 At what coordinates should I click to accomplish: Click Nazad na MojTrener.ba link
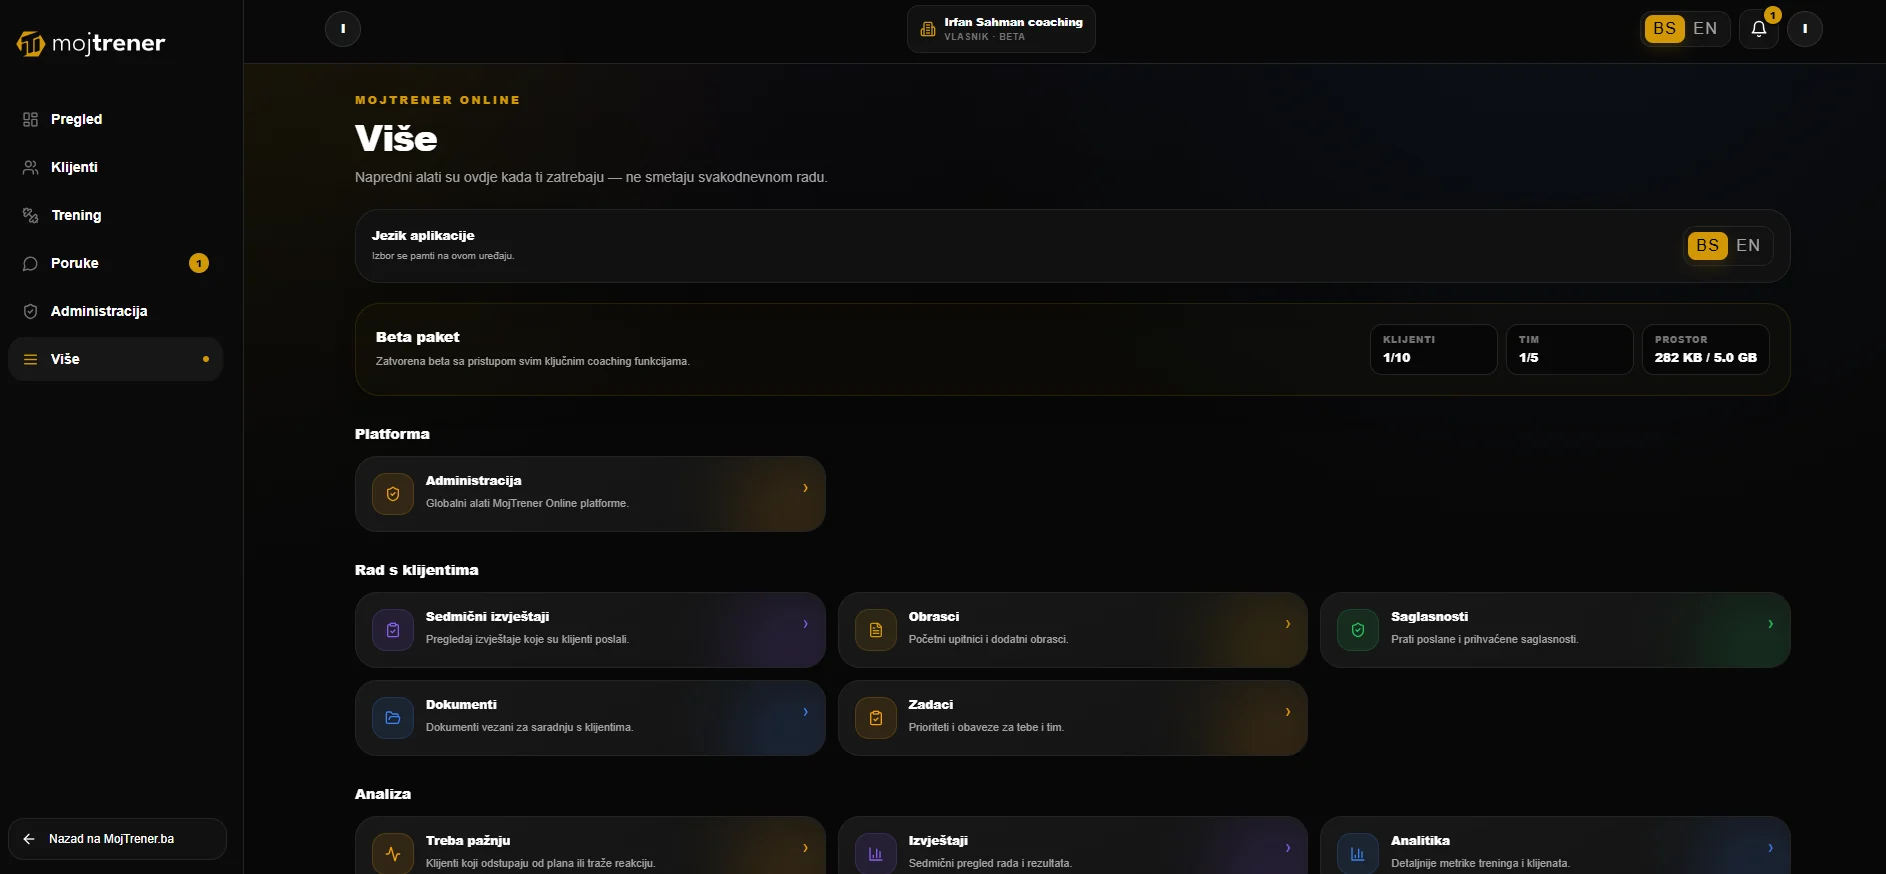[117, 839]
